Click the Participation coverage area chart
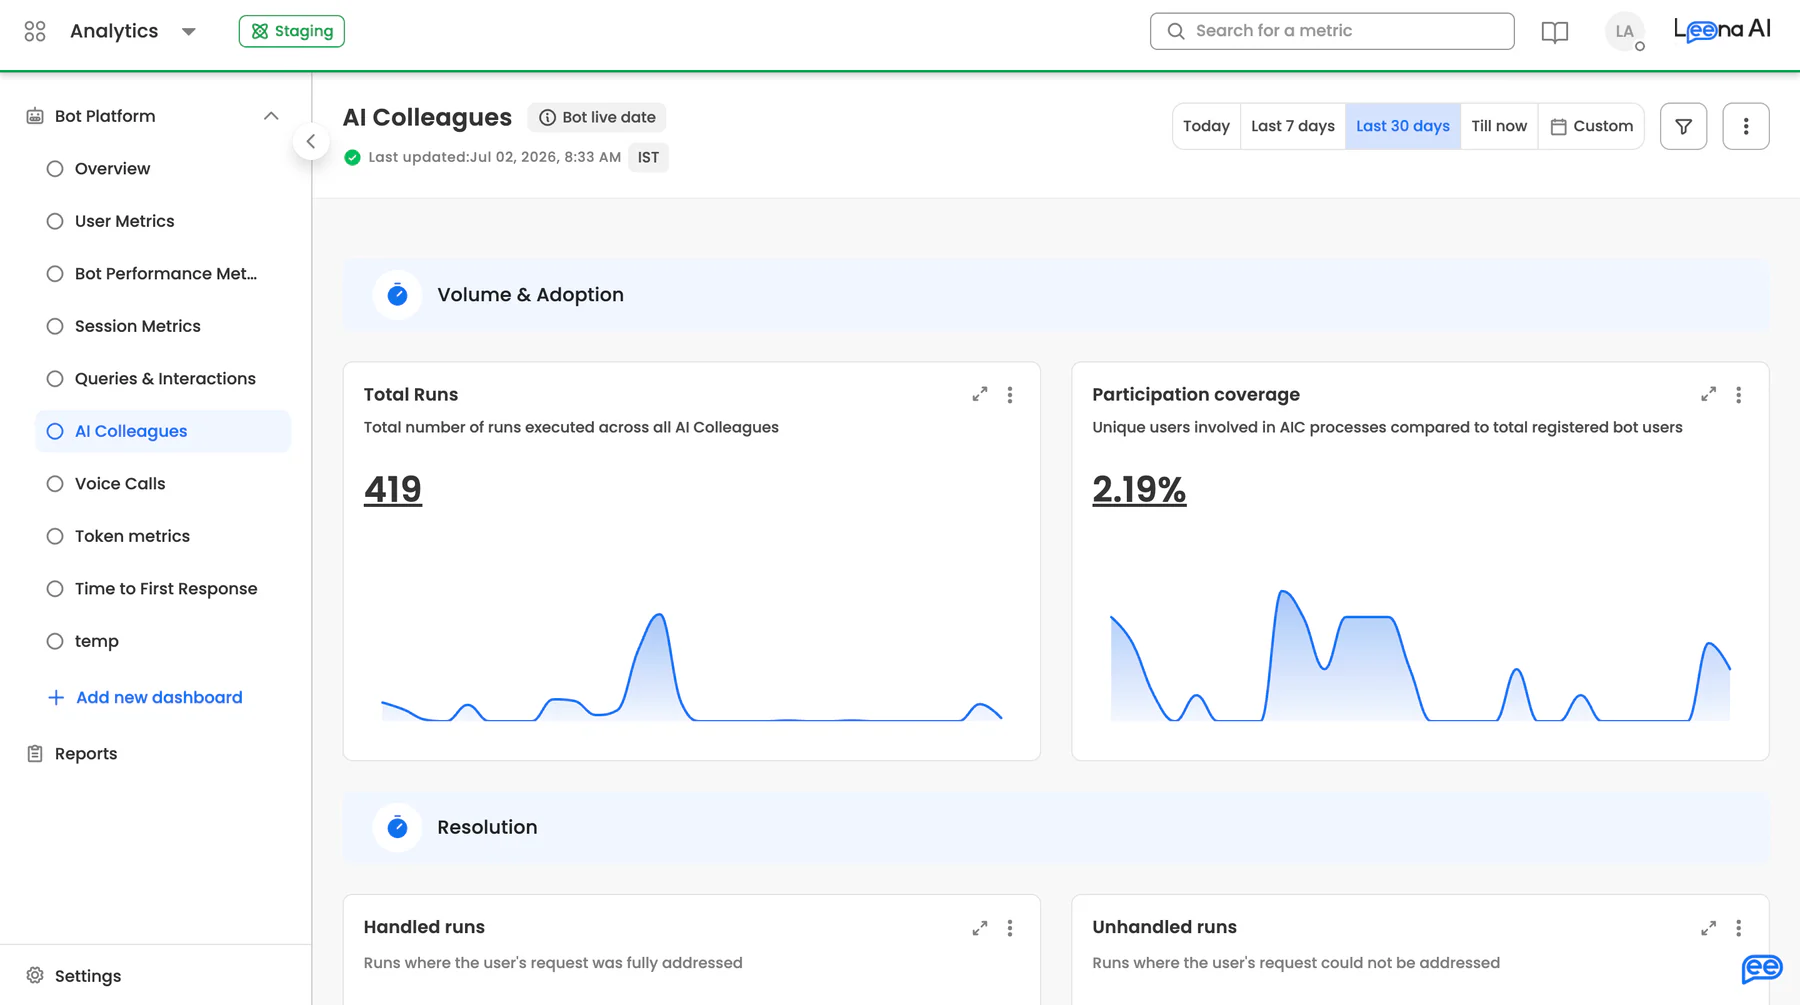Screen dimensions: 1800x1005 pos(1420,655)
